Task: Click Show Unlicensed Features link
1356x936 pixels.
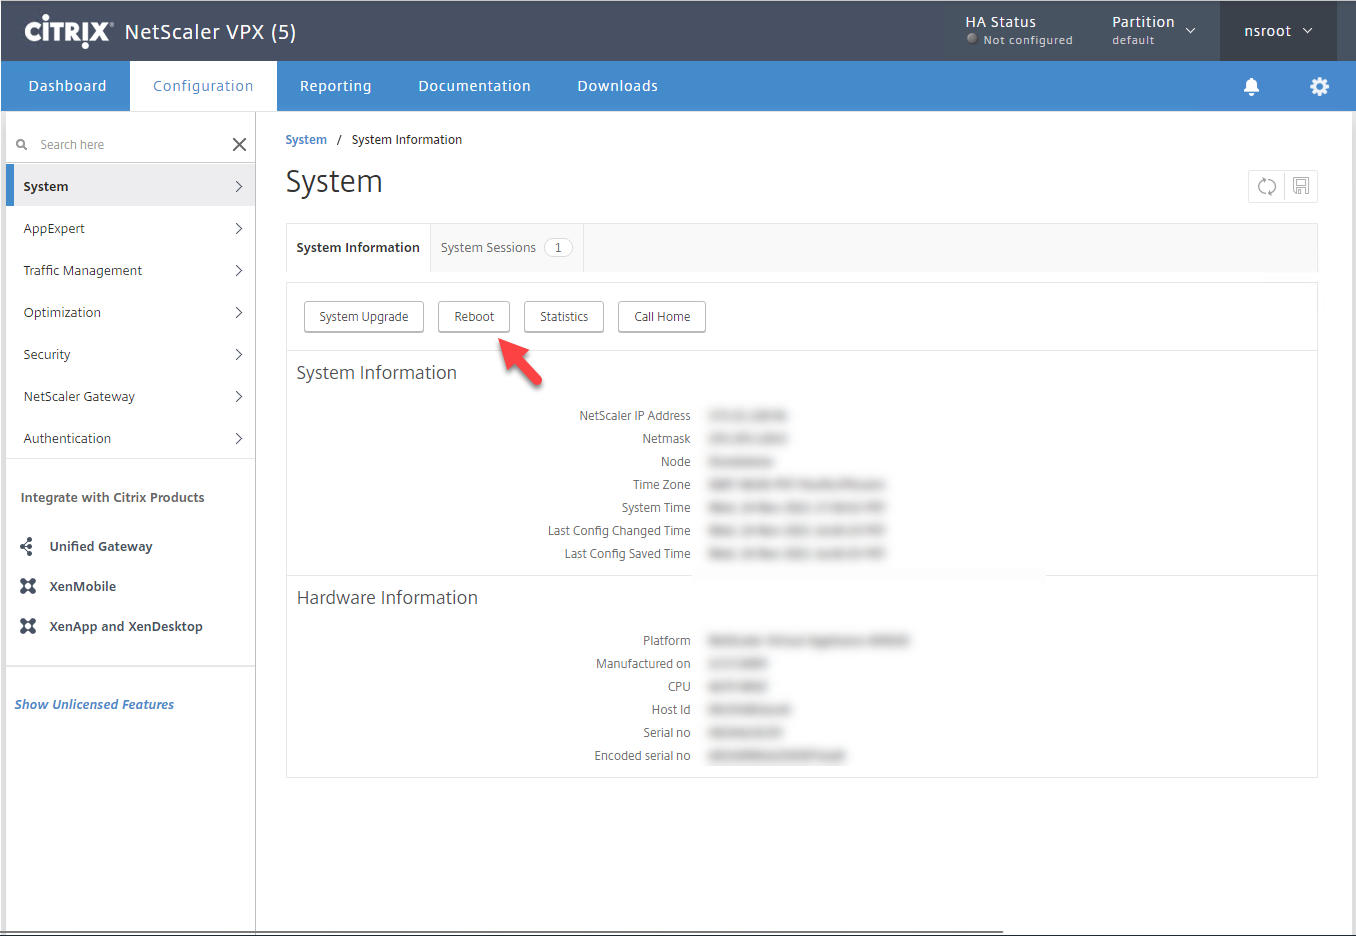Action: (94, 705)
